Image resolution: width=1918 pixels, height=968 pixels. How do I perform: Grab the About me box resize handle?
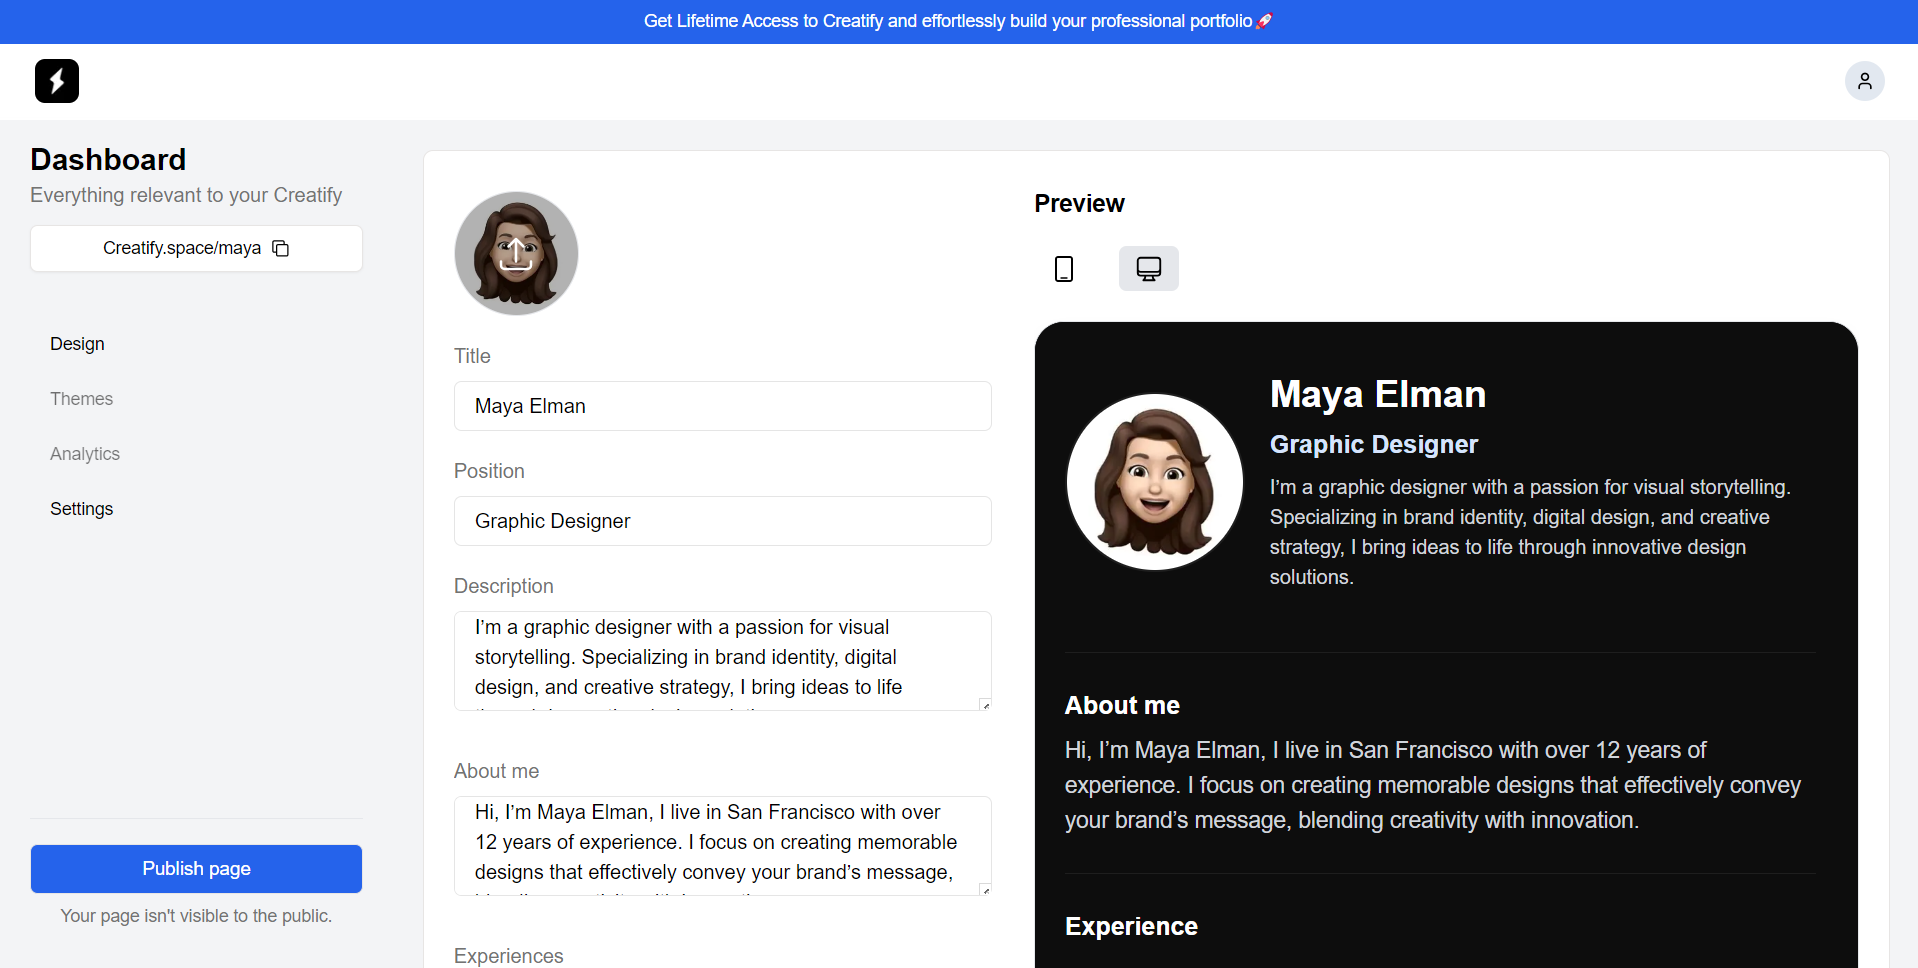point(985,890)
